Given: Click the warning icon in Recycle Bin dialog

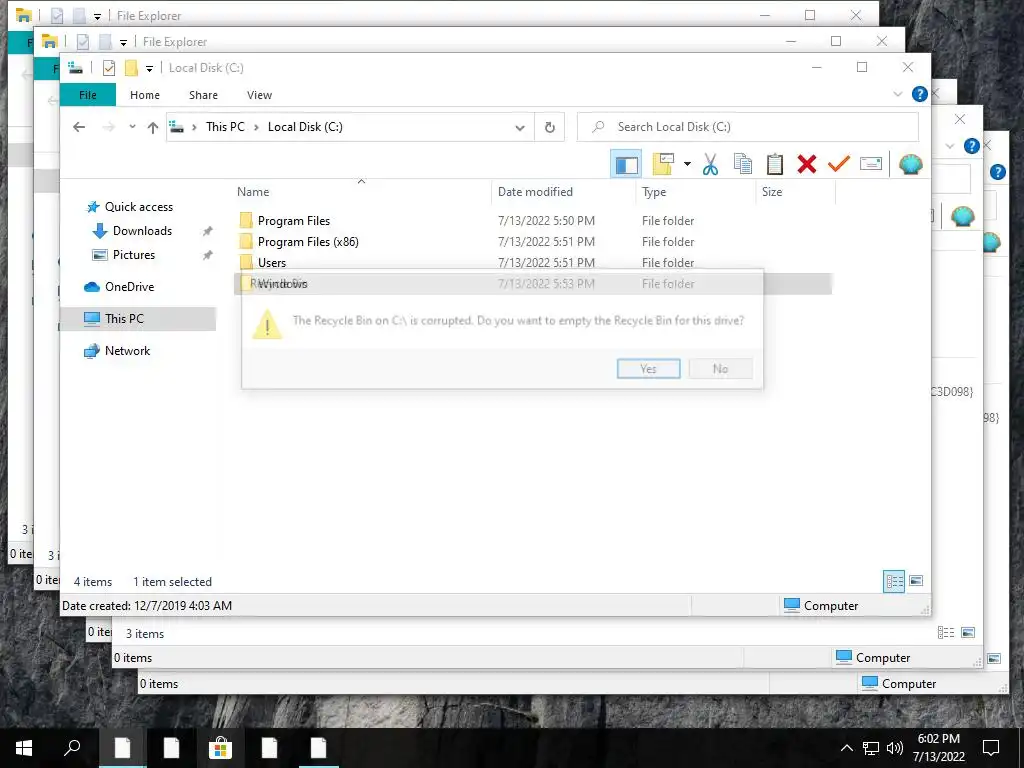Looking at the screenshot, I should click(267, 325).
